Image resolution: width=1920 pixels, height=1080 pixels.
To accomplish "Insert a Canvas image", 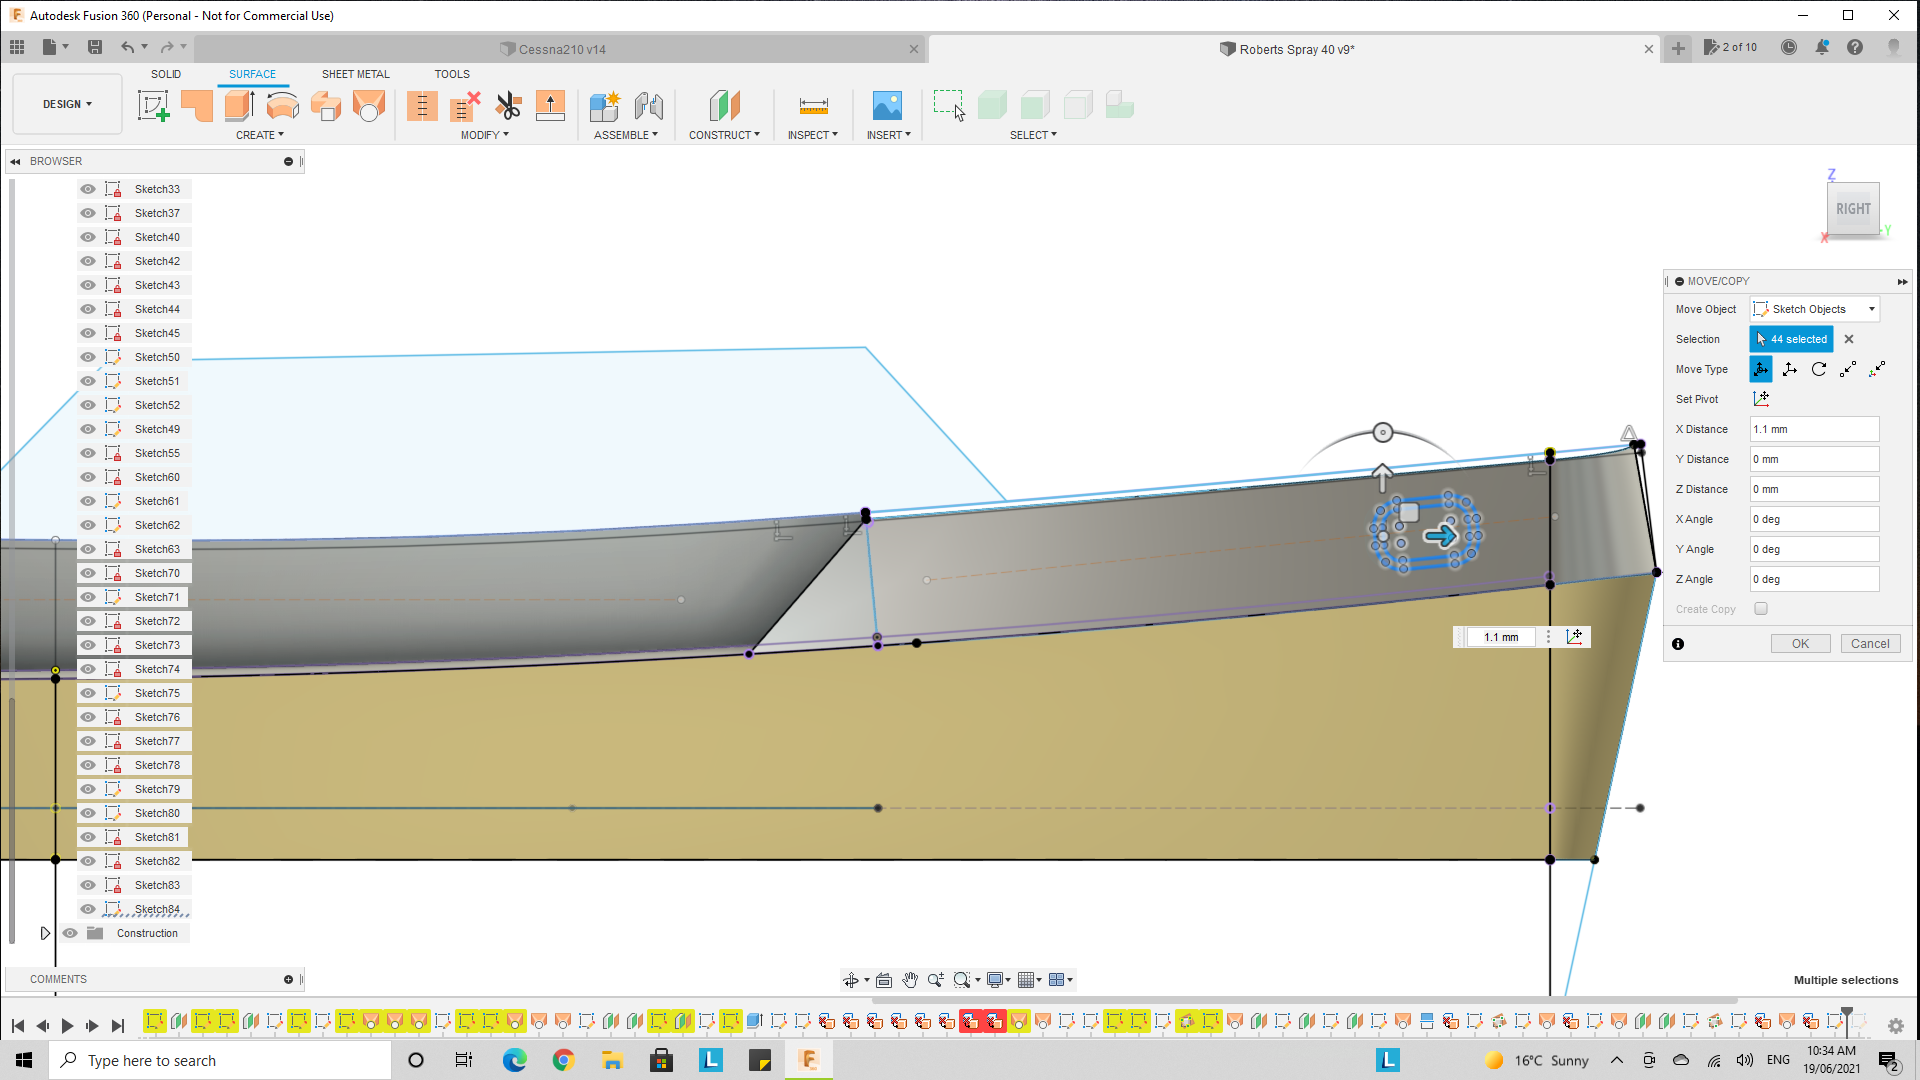I will click(x=887, y=105).
